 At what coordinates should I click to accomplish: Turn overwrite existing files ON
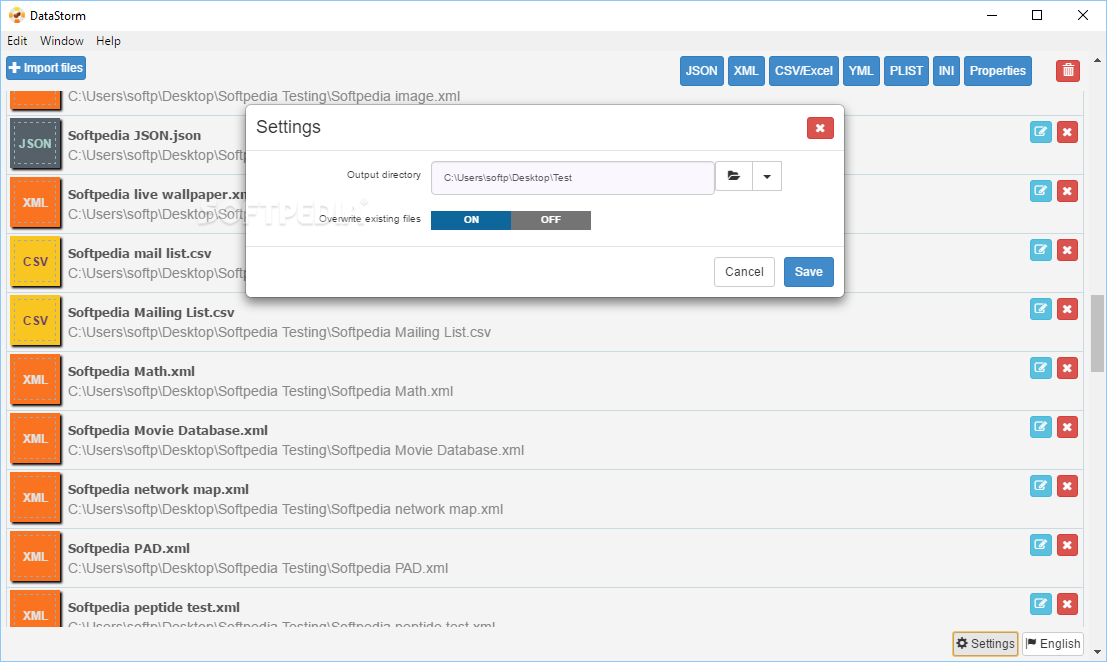point(471,220)
